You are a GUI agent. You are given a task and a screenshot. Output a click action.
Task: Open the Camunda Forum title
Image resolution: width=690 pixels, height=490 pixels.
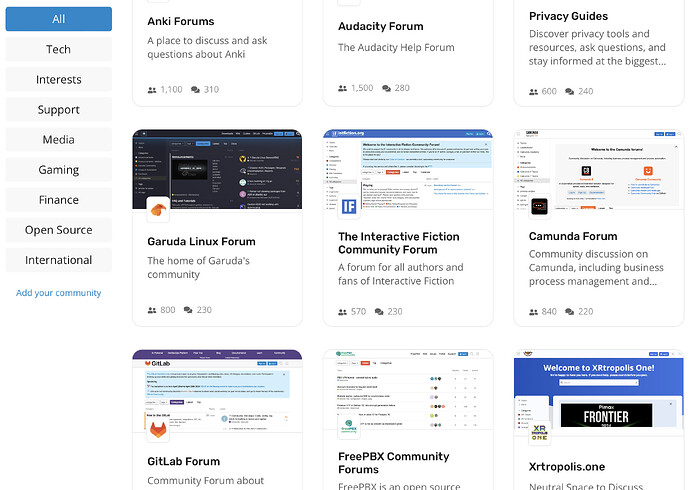[x=573, y=236]
